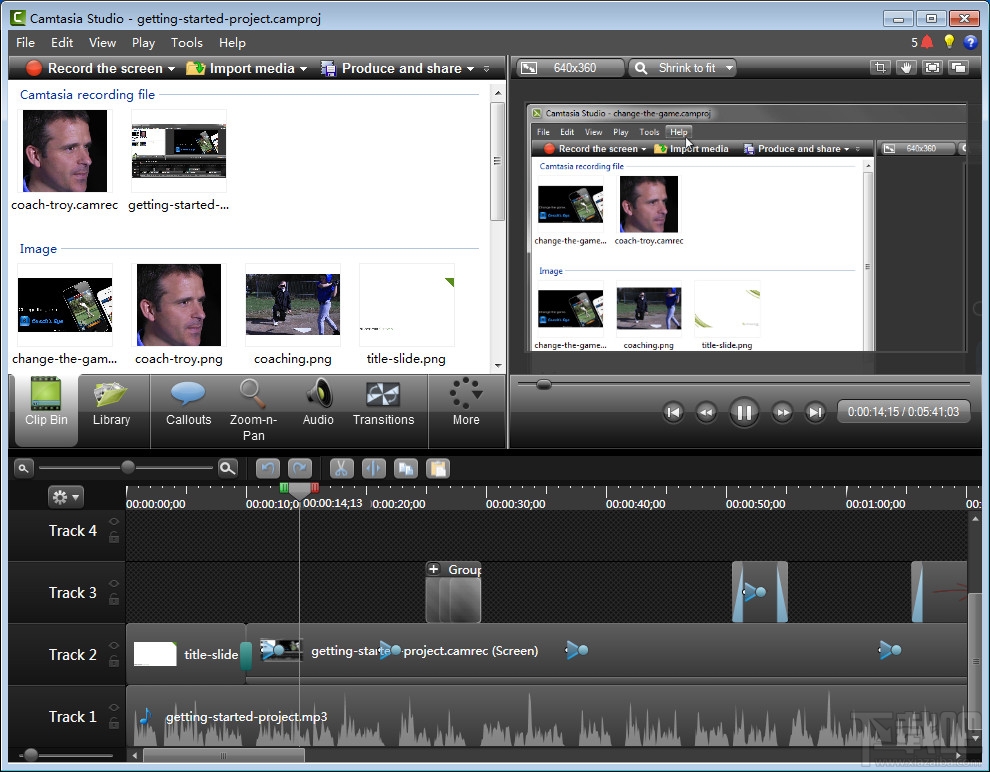Screen dimensions: 990x772
Task: Jump to previous clip in playback
Action: tap(673, 413)
